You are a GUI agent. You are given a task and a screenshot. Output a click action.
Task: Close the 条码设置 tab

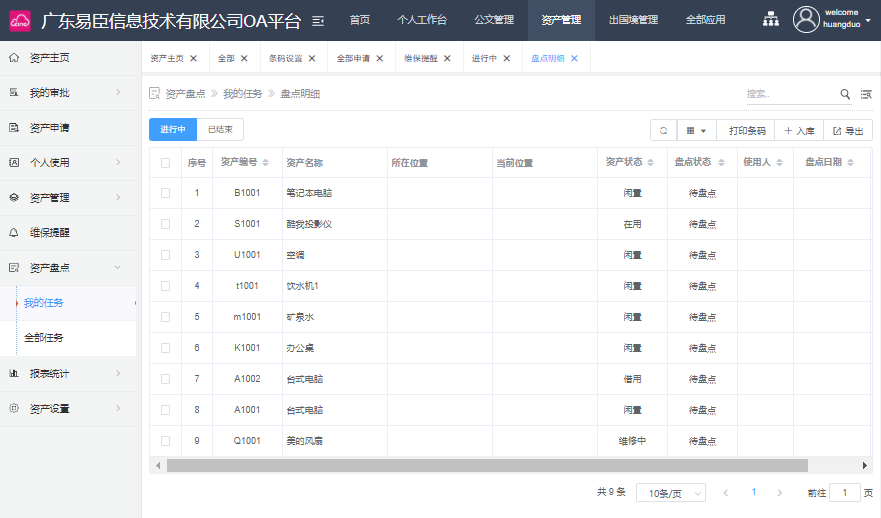coord(312,58)
